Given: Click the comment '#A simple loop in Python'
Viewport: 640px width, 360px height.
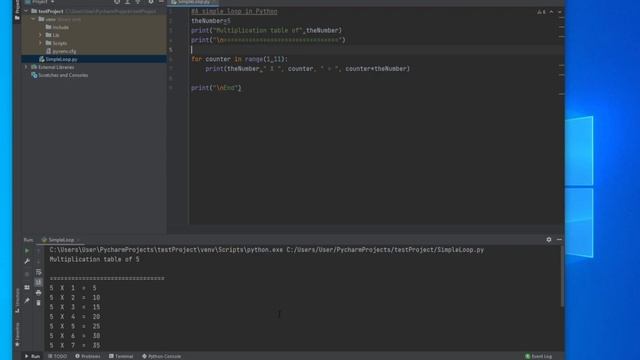Looking at the screenshot, I should tap(234, 11).
